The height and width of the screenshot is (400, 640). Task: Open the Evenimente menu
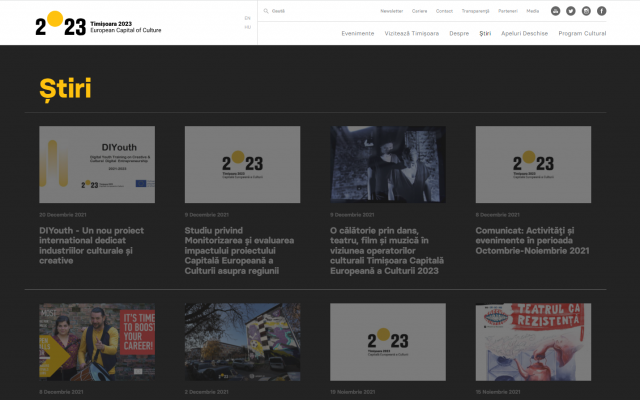coord(357,33)
